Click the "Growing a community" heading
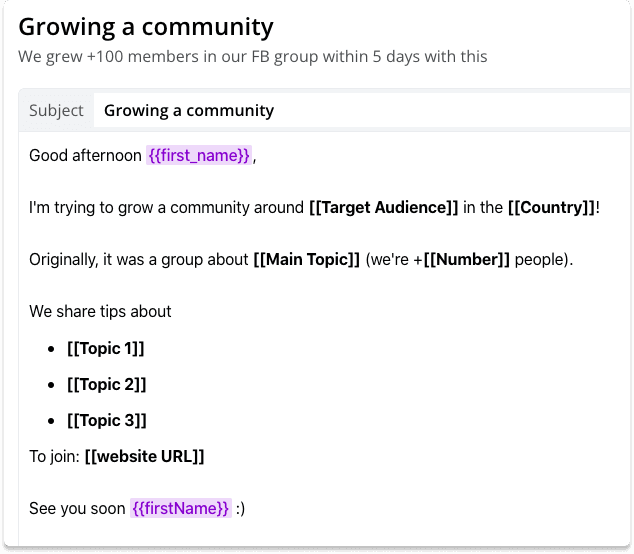634x554 pixels. coord(146,27)
